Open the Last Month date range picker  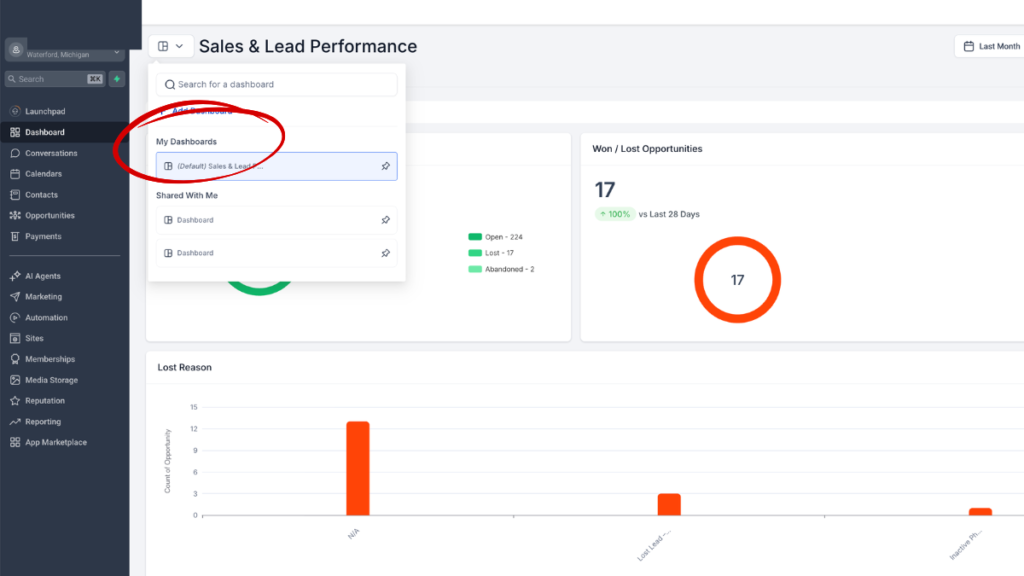coord(995,45)
